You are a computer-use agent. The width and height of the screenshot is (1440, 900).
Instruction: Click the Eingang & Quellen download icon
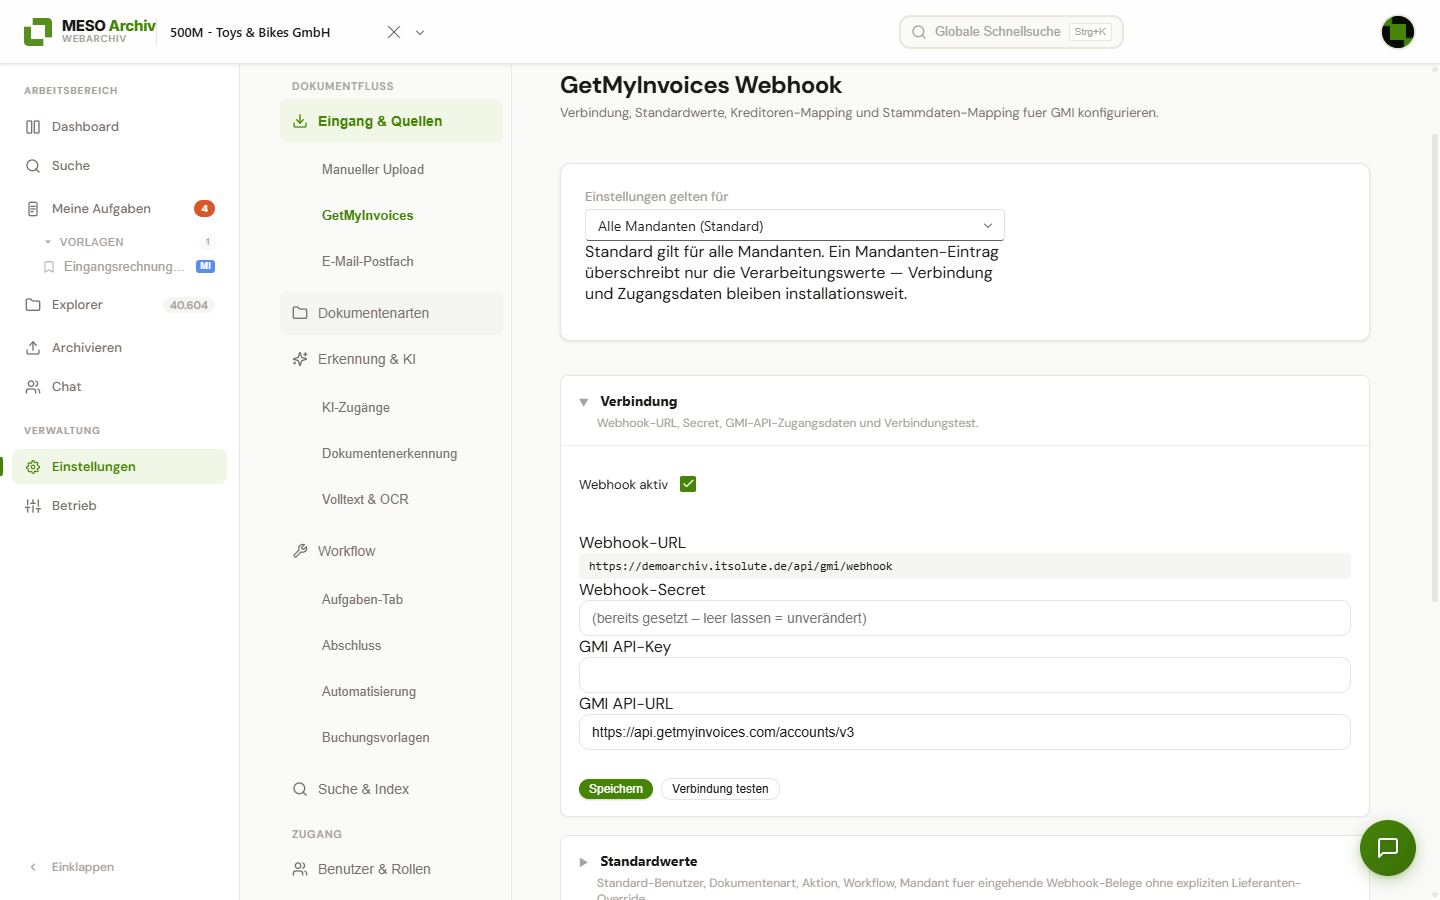coord(300,121)
